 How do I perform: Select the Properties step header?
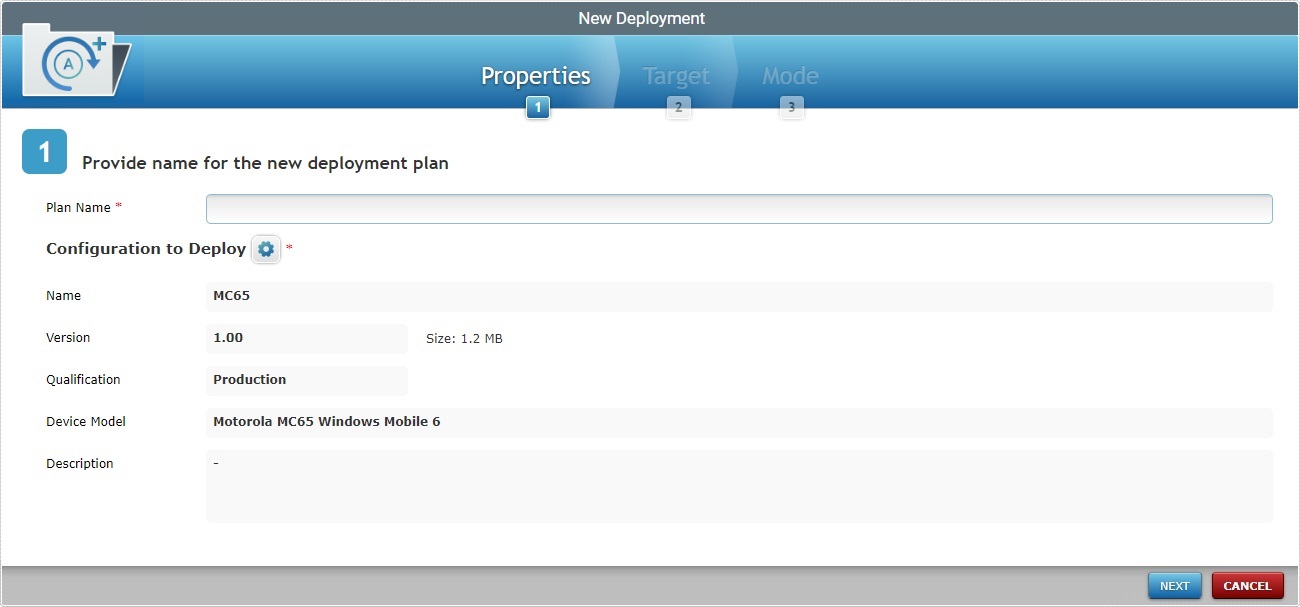pyautogui.click(x=535, y=75)
